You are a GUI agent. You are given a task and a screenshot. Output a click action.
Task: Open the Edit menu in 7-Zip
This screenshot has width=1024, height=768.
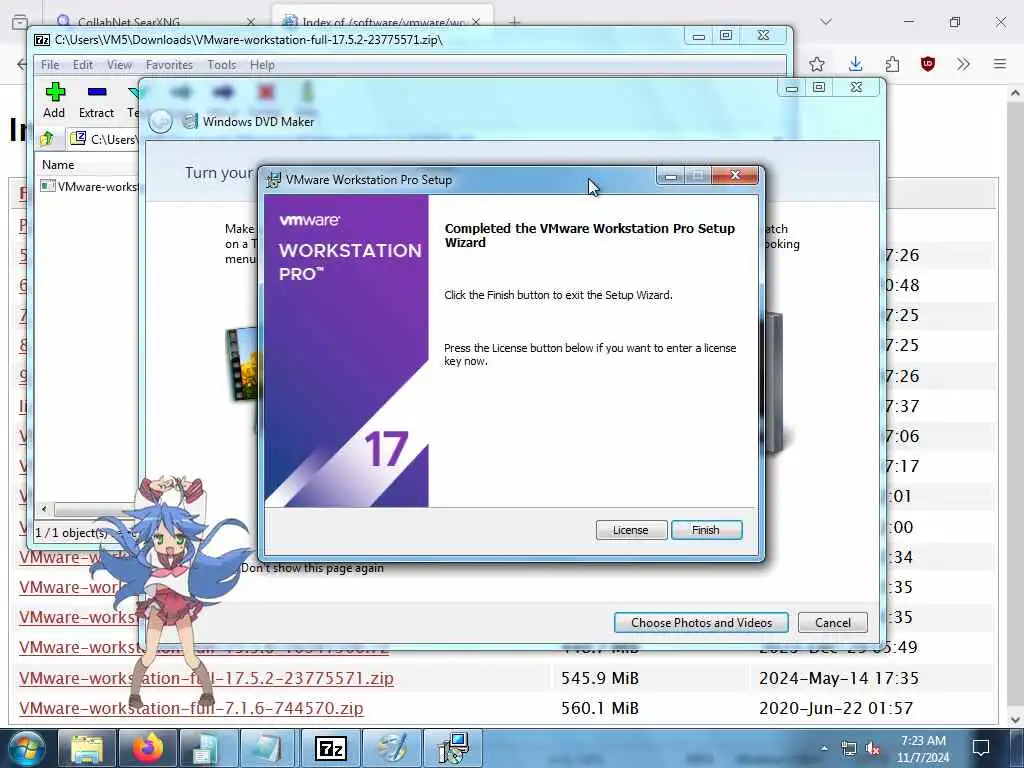pyautogui.click(x=82, y=65)
